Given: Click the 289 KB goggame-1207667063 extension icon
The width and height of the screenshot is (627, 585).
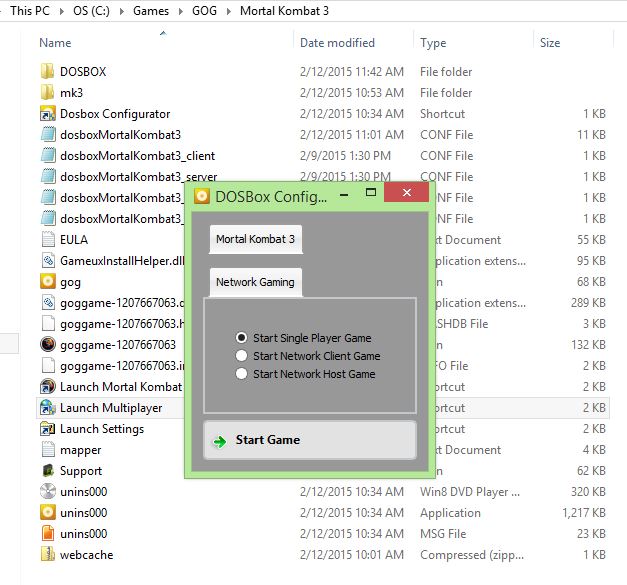Looking at the screenshot, I should pos(48,303).
